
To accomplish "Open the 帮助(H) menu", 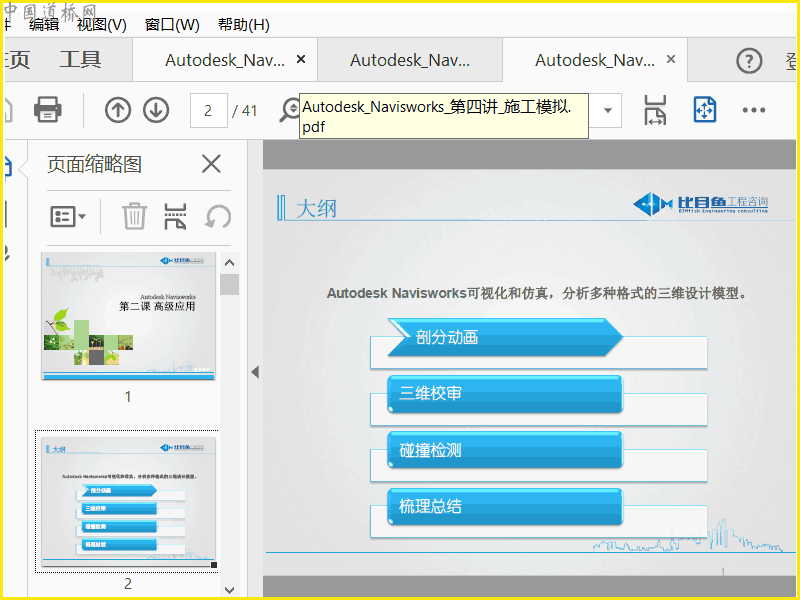I will tap(244, 24).
